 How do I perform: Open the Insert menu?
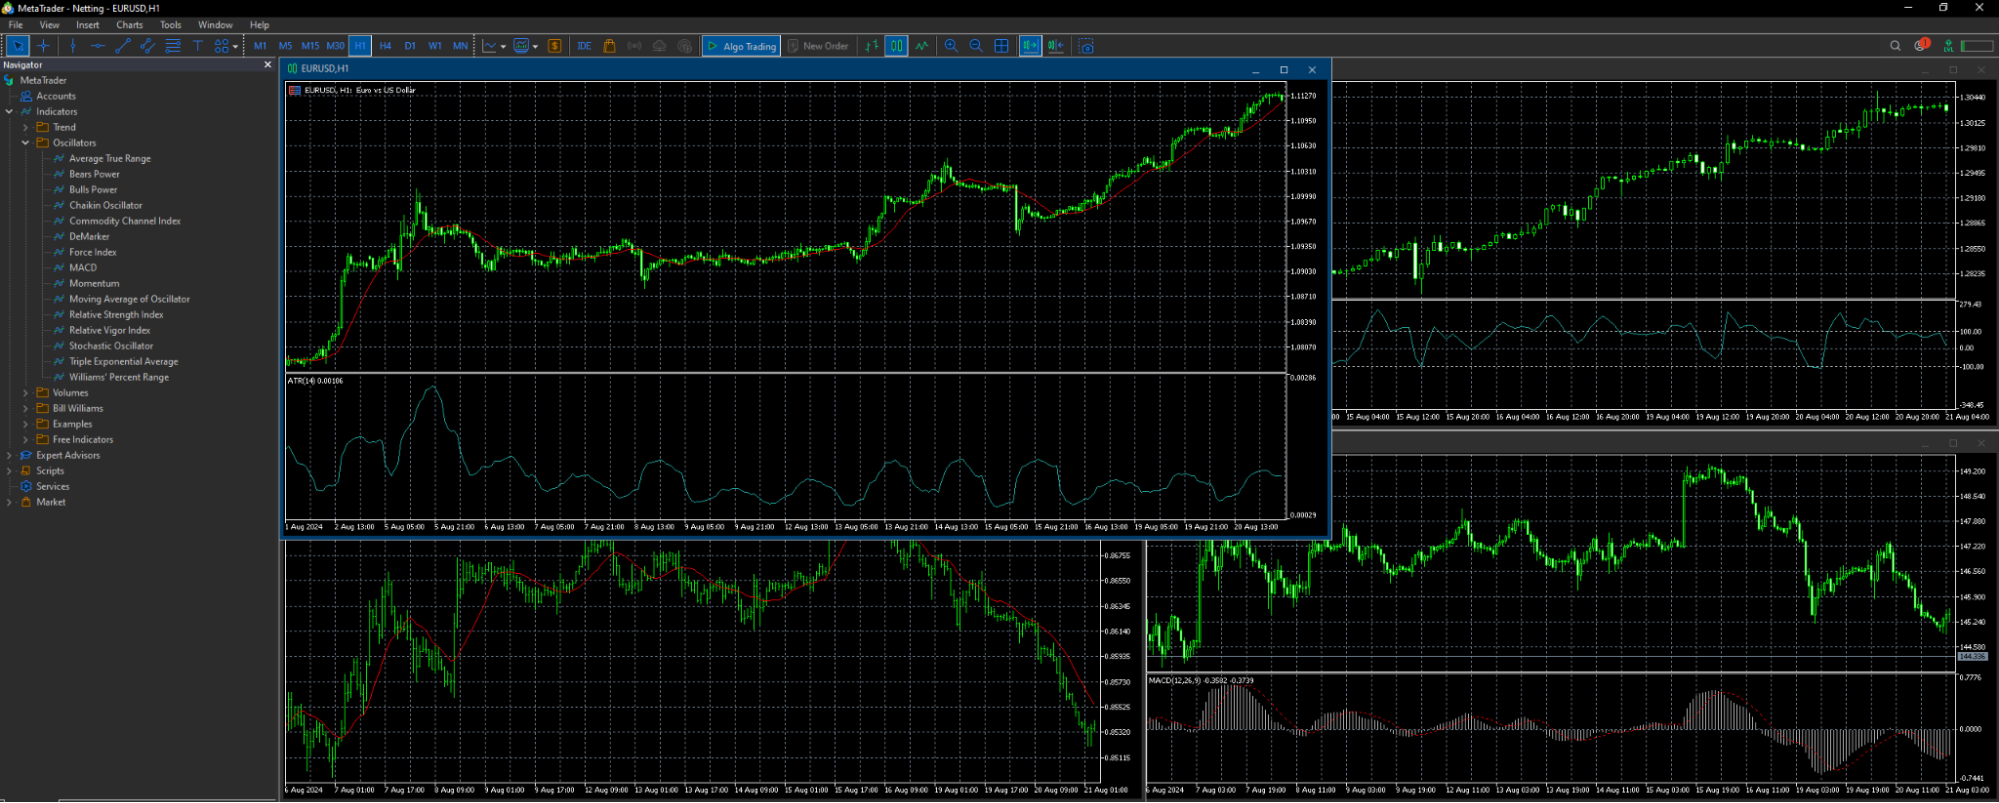88,25
